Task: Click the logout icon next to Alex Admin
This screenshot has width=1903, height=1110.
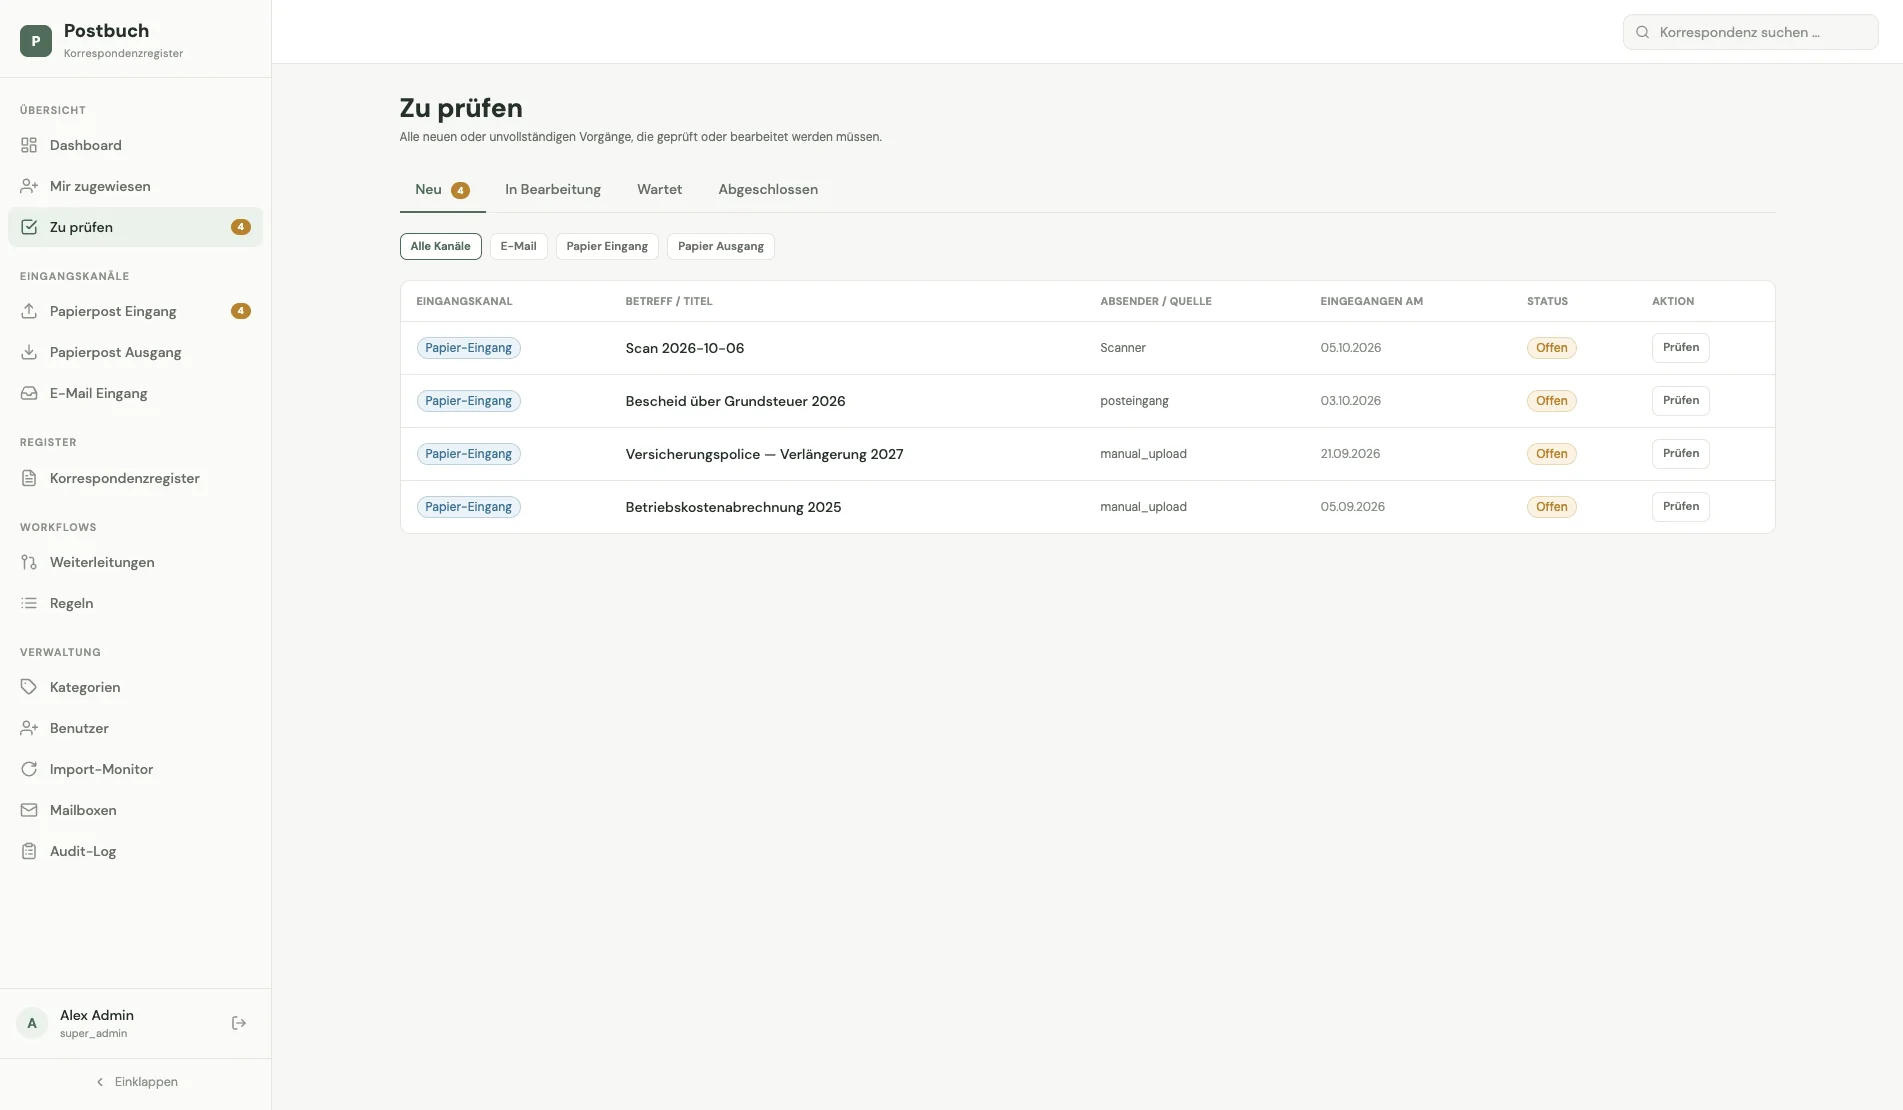Action: coord(239,1023)
